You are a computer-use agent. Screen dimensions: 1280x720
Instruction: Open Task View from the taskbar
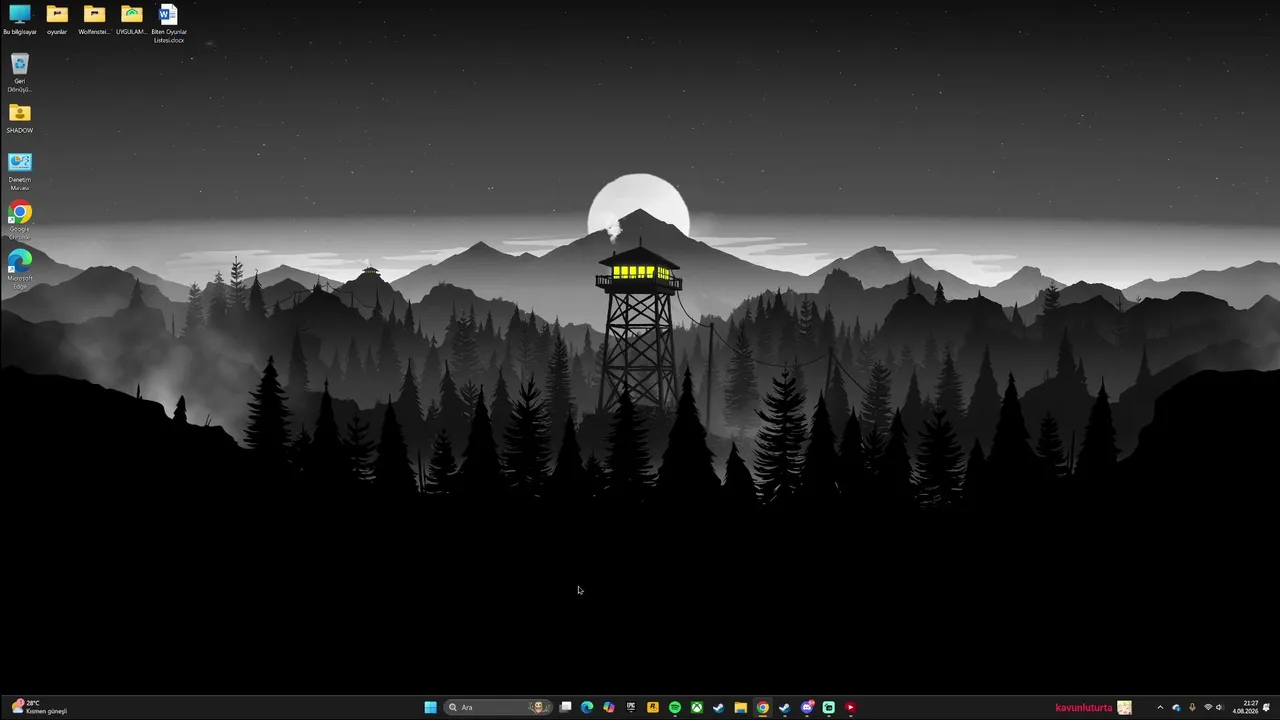565,708
